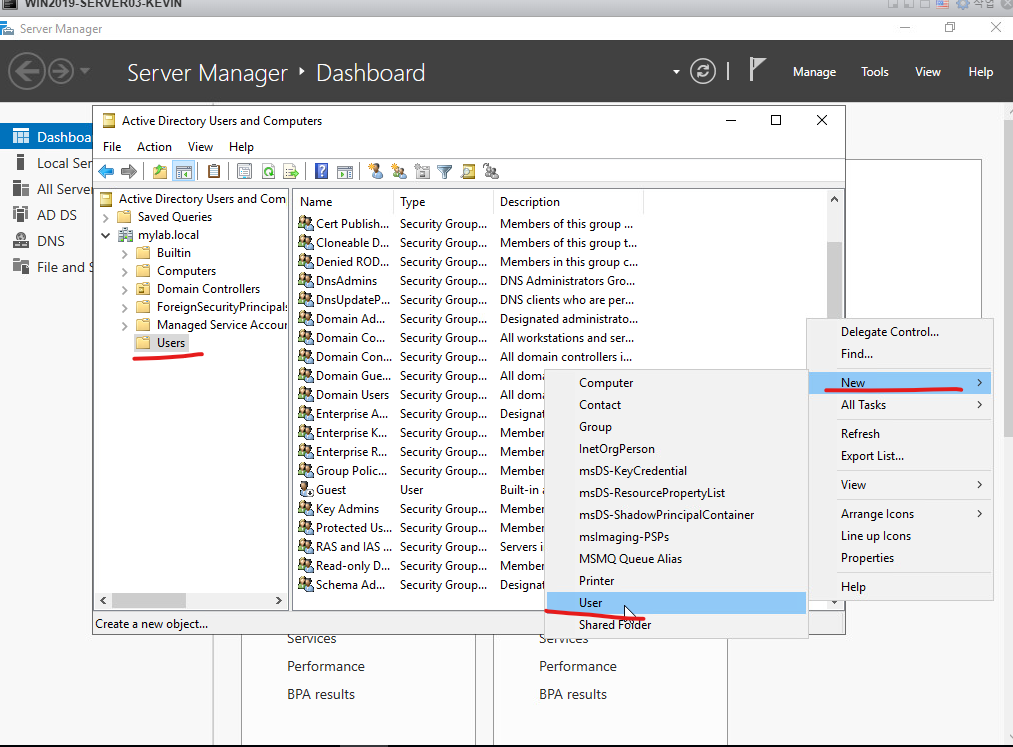Expand Managed Service Accounts node
The image size is (1013, 747).
click(x=125, y=326)
